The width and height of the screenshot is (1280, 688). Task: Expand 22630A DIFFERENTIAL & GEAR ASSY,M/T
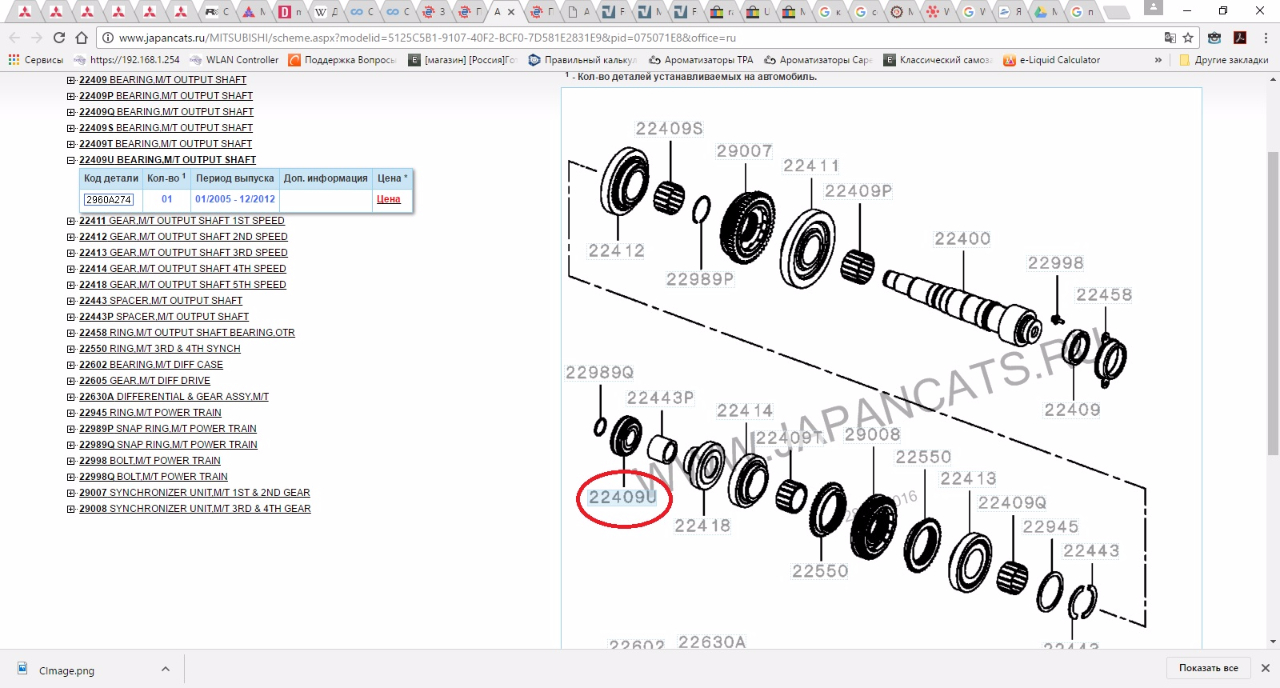[71, 397]
